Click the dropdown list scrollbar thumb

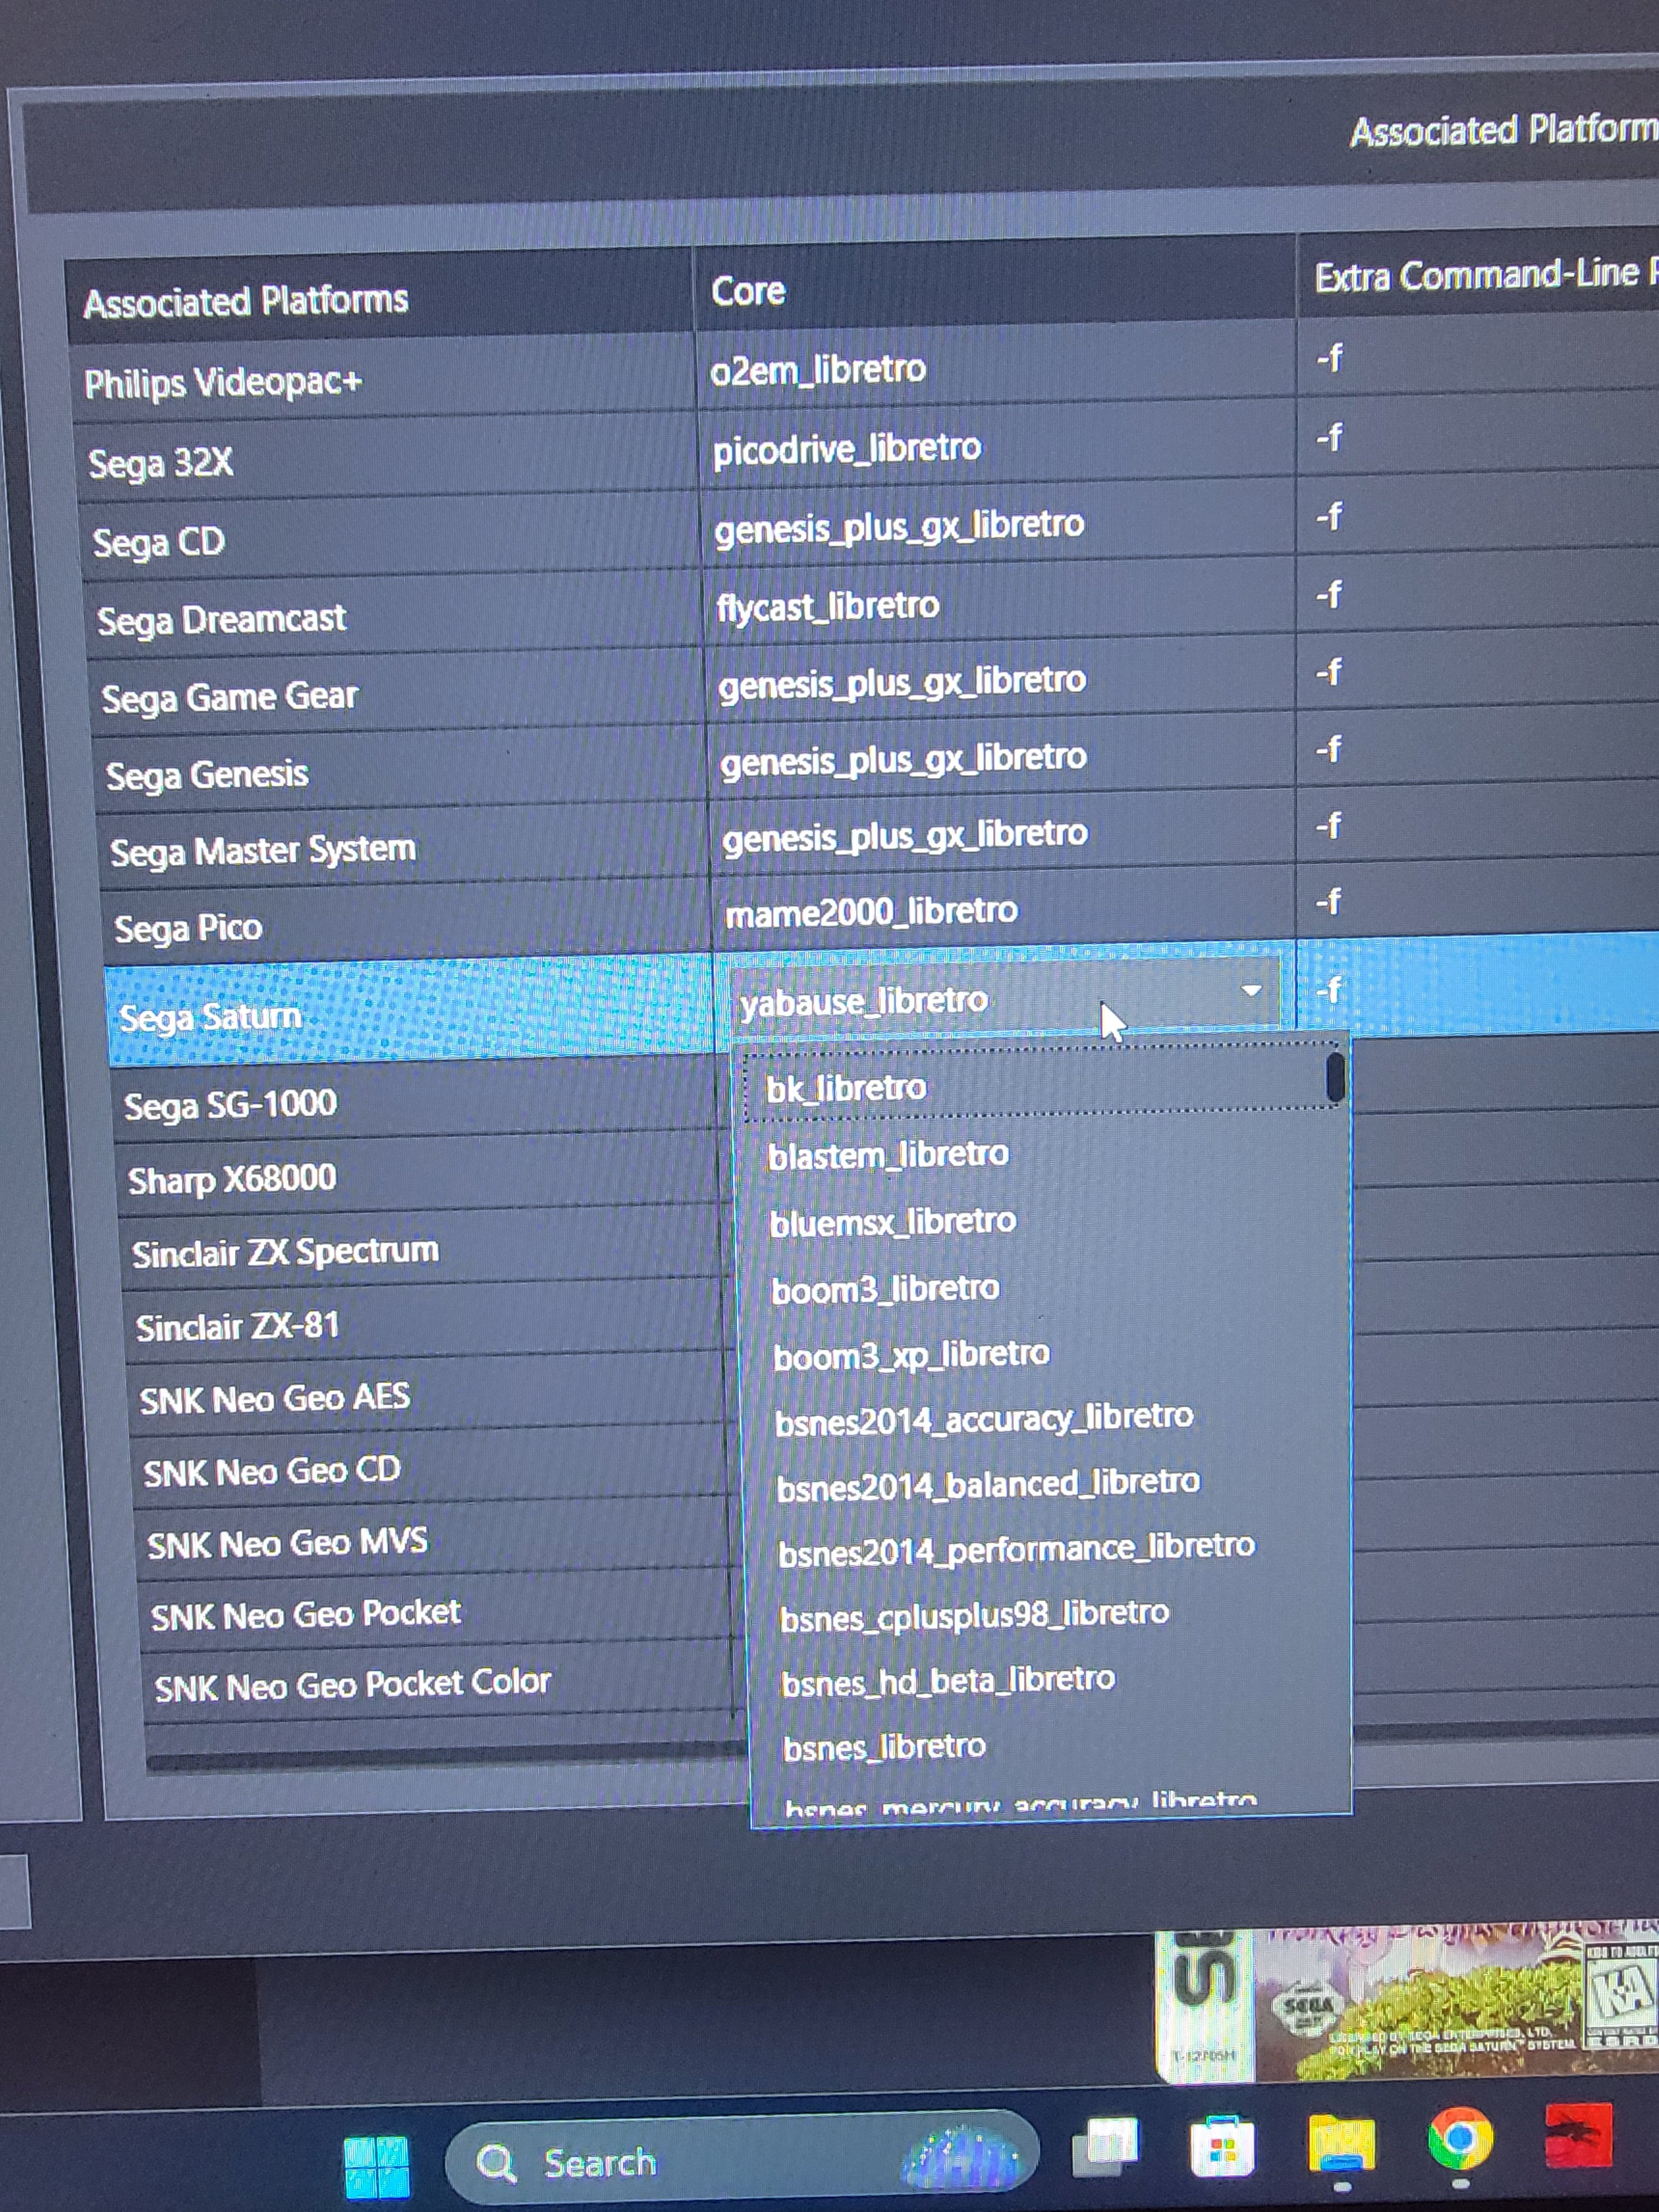point(1334,1077)
